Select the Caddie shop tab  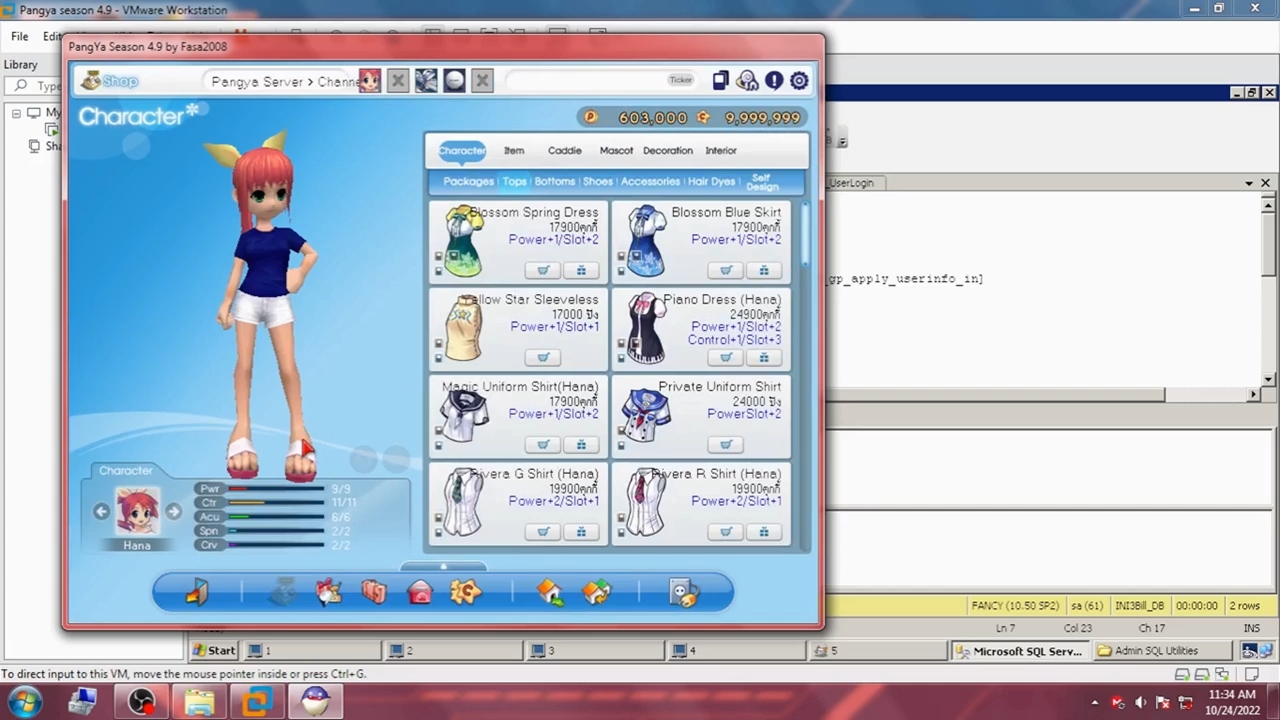564,151
